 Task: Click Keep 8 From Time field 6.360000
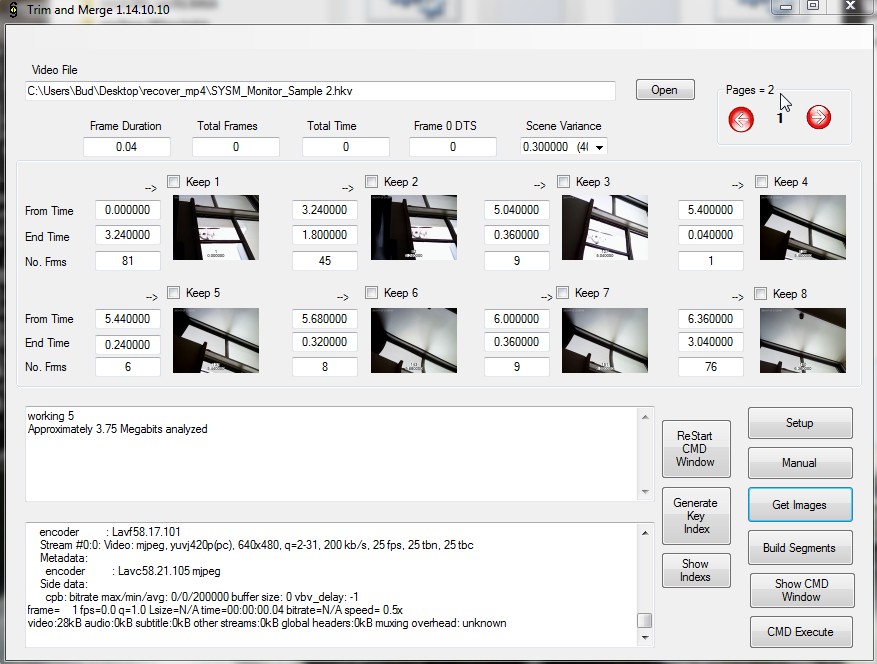tap(711, 319)
